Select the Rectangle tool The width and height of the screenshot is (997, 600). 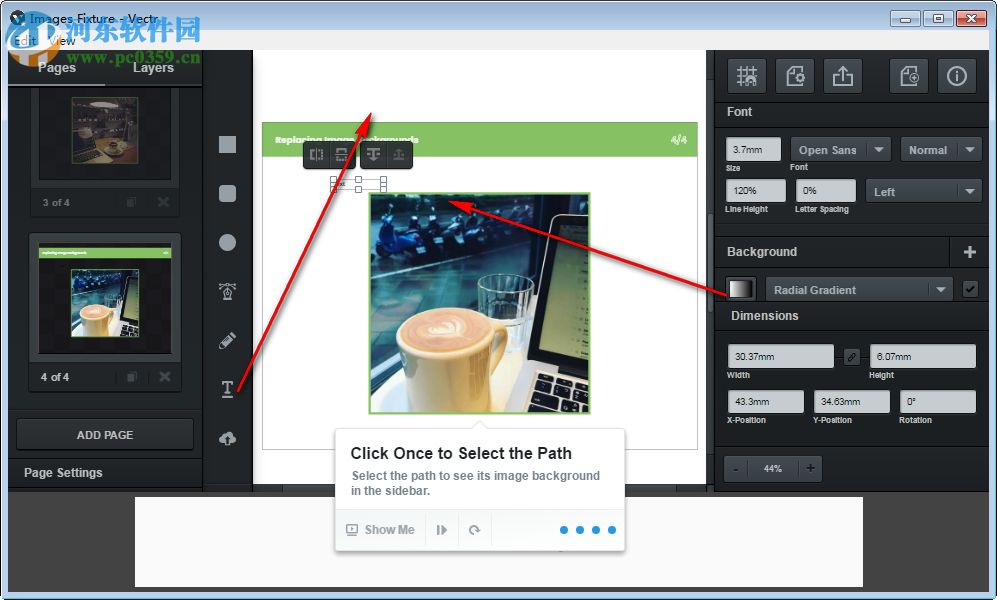(227, 144)
